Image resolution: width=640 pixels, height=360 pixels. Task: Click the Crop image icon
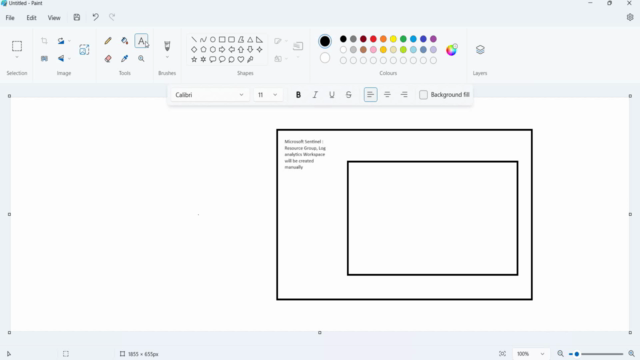pos(44,41)
